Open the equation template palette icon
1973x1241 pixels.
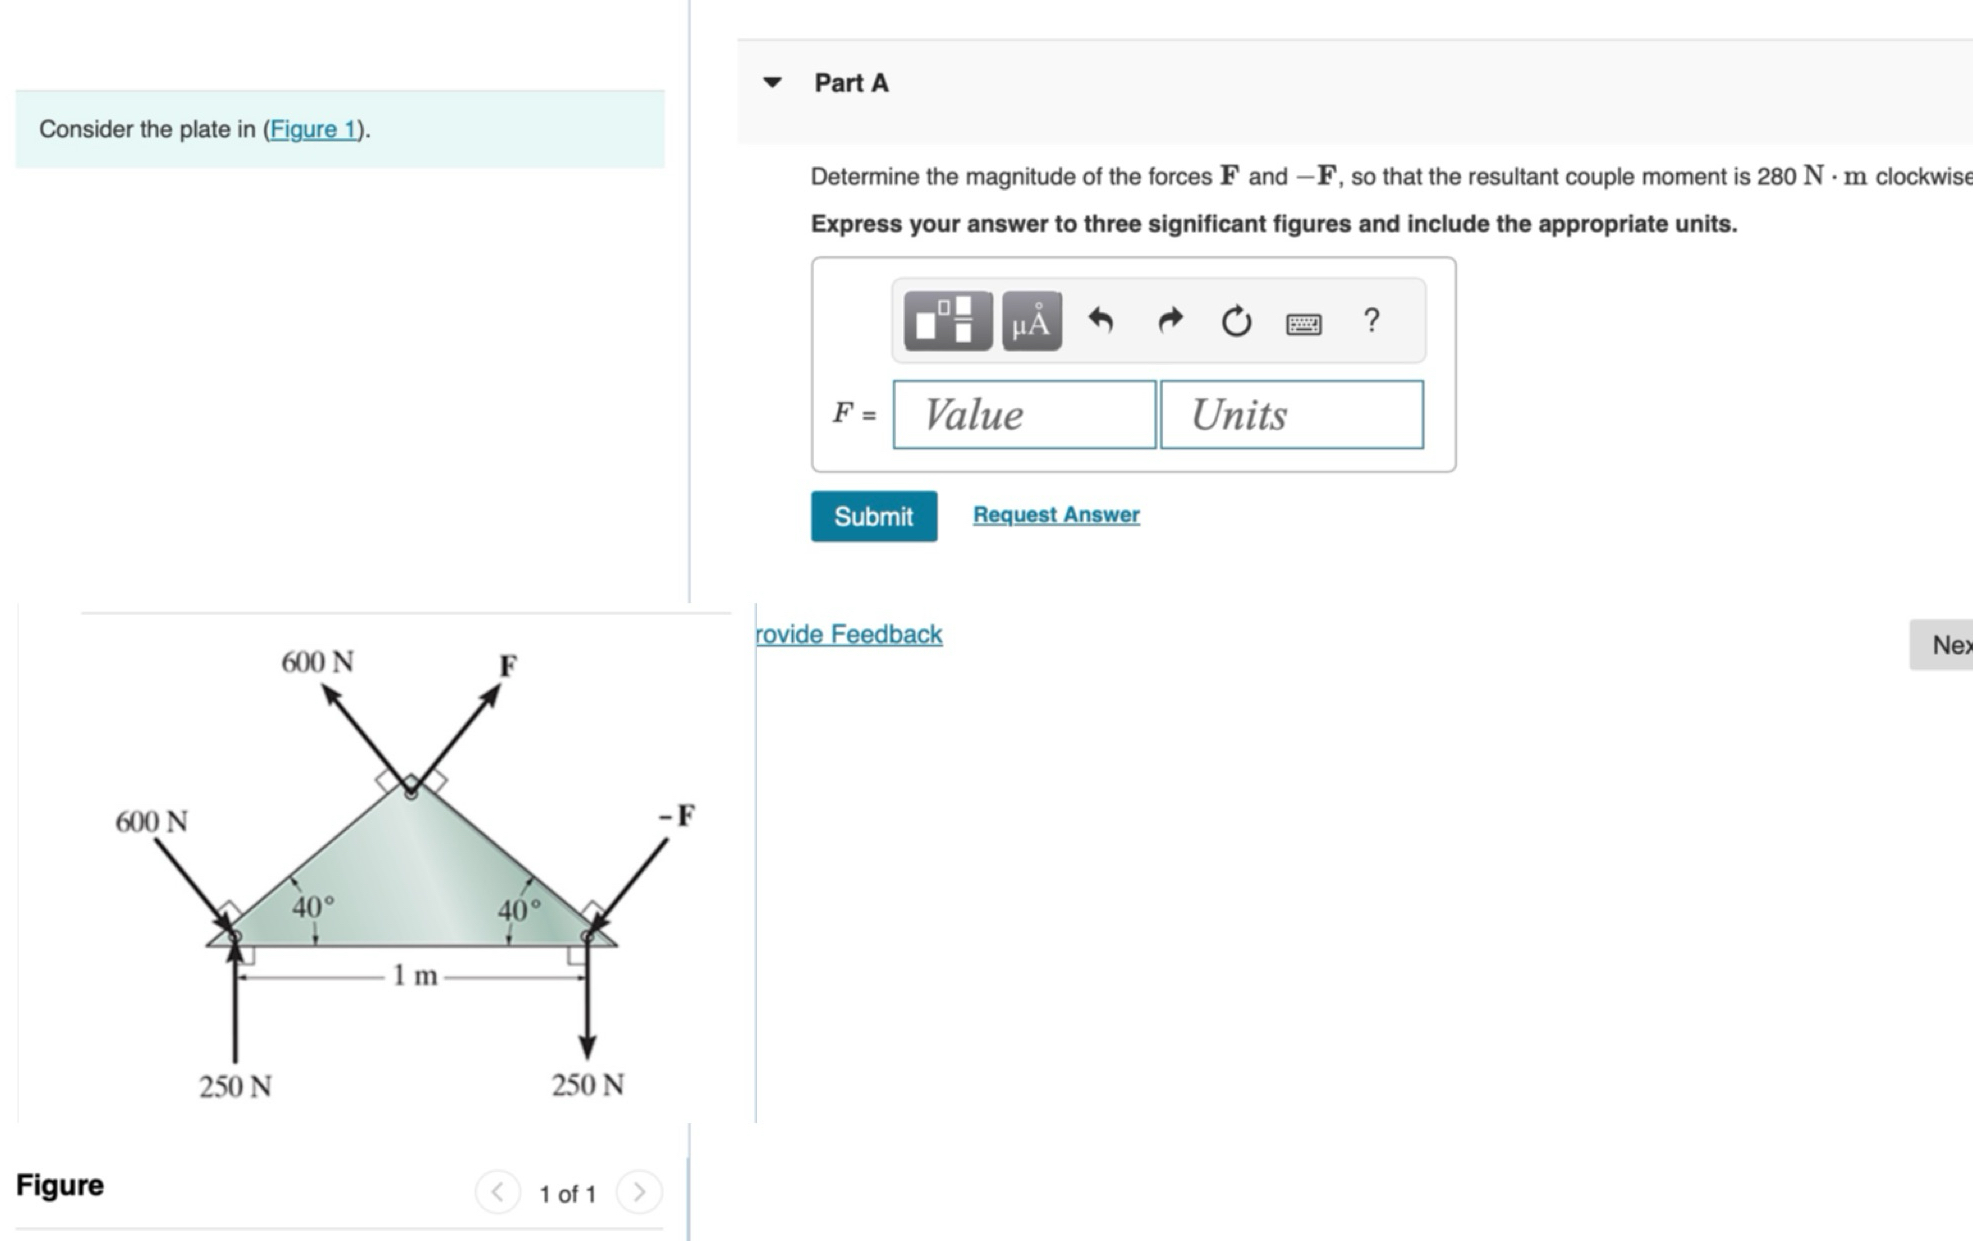[945, 322]
